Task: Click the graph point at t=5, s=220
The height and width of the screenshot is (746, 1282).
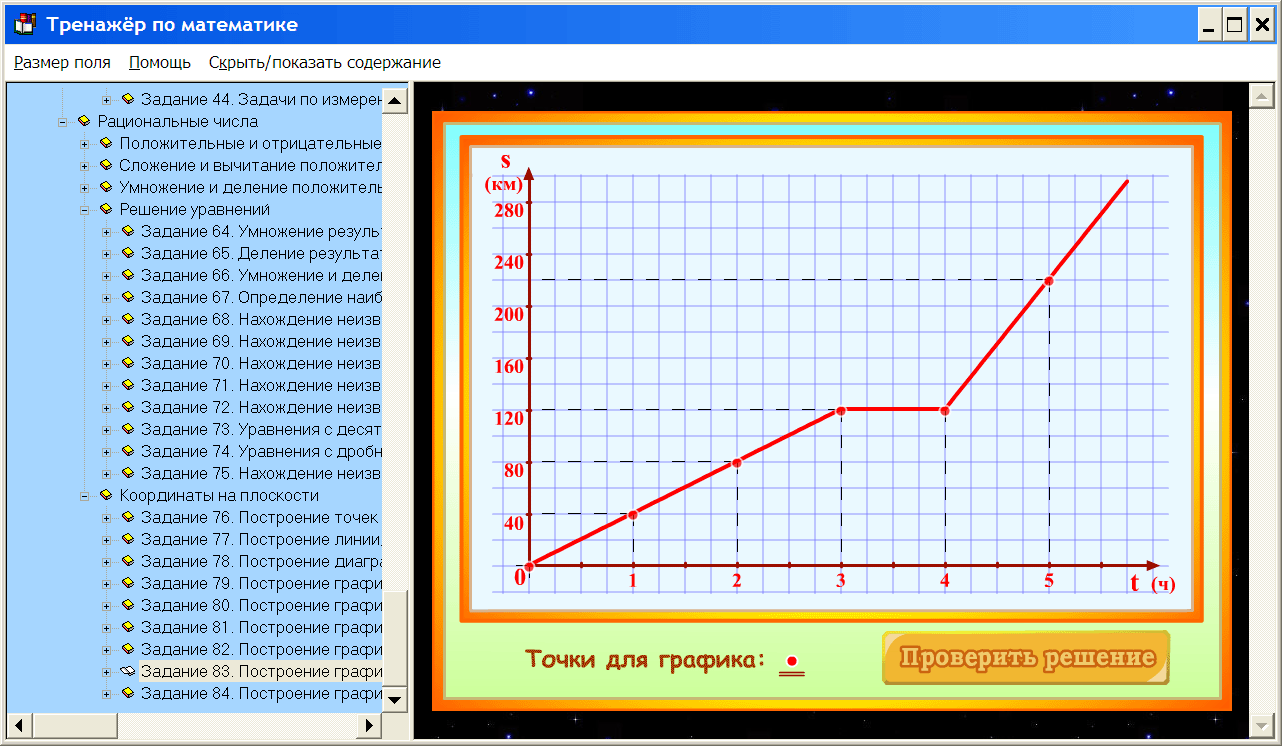Action: (x=1049, y=280)
